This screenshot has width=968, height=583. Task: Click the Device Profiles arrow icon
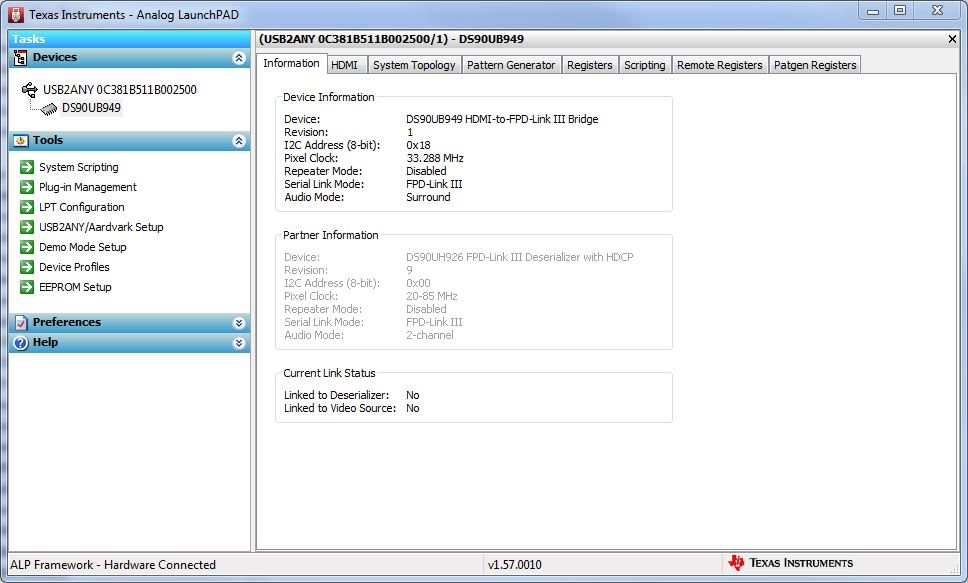tap(27, 267)
